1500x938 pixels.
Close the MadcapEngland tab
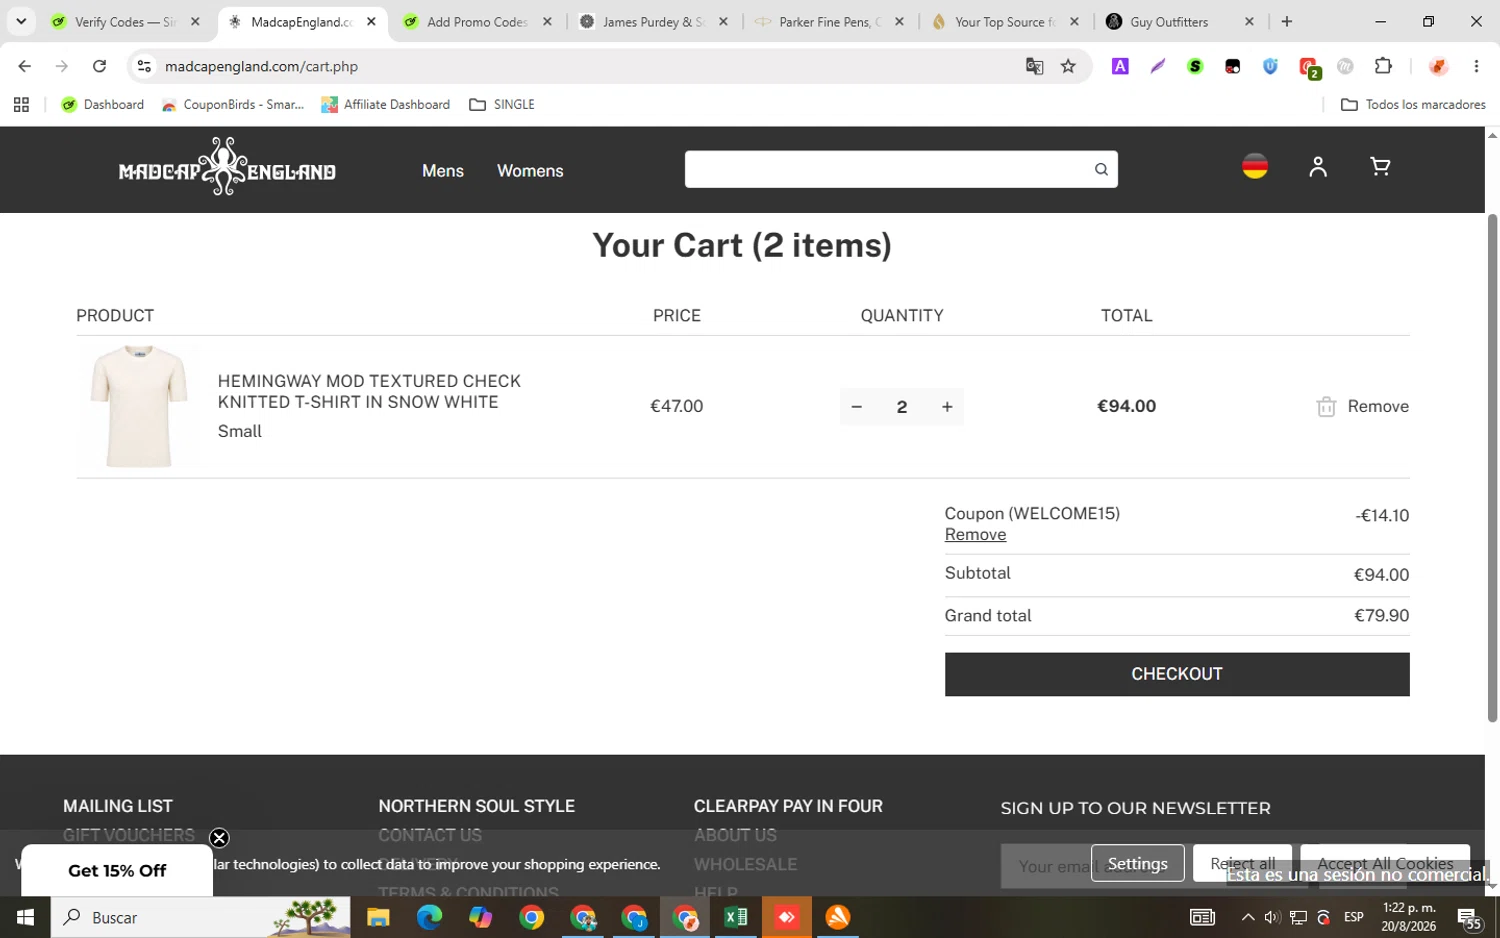point(371,21)
